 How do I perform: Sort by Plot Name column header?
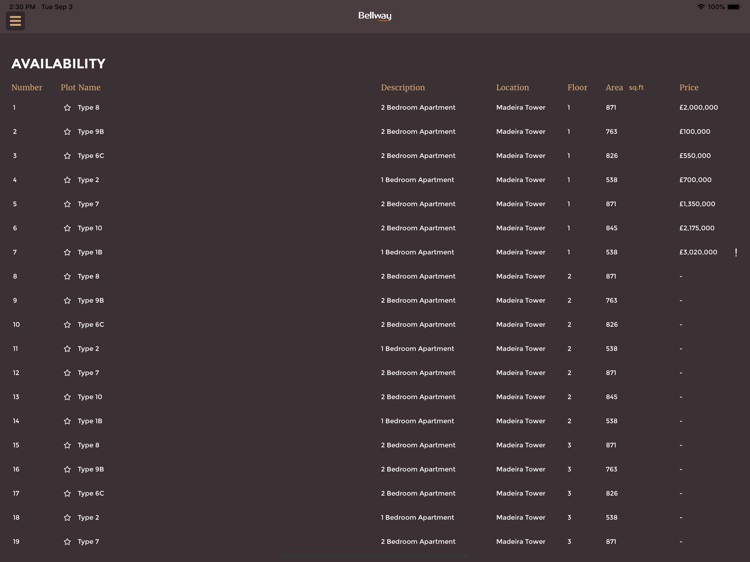80,87
